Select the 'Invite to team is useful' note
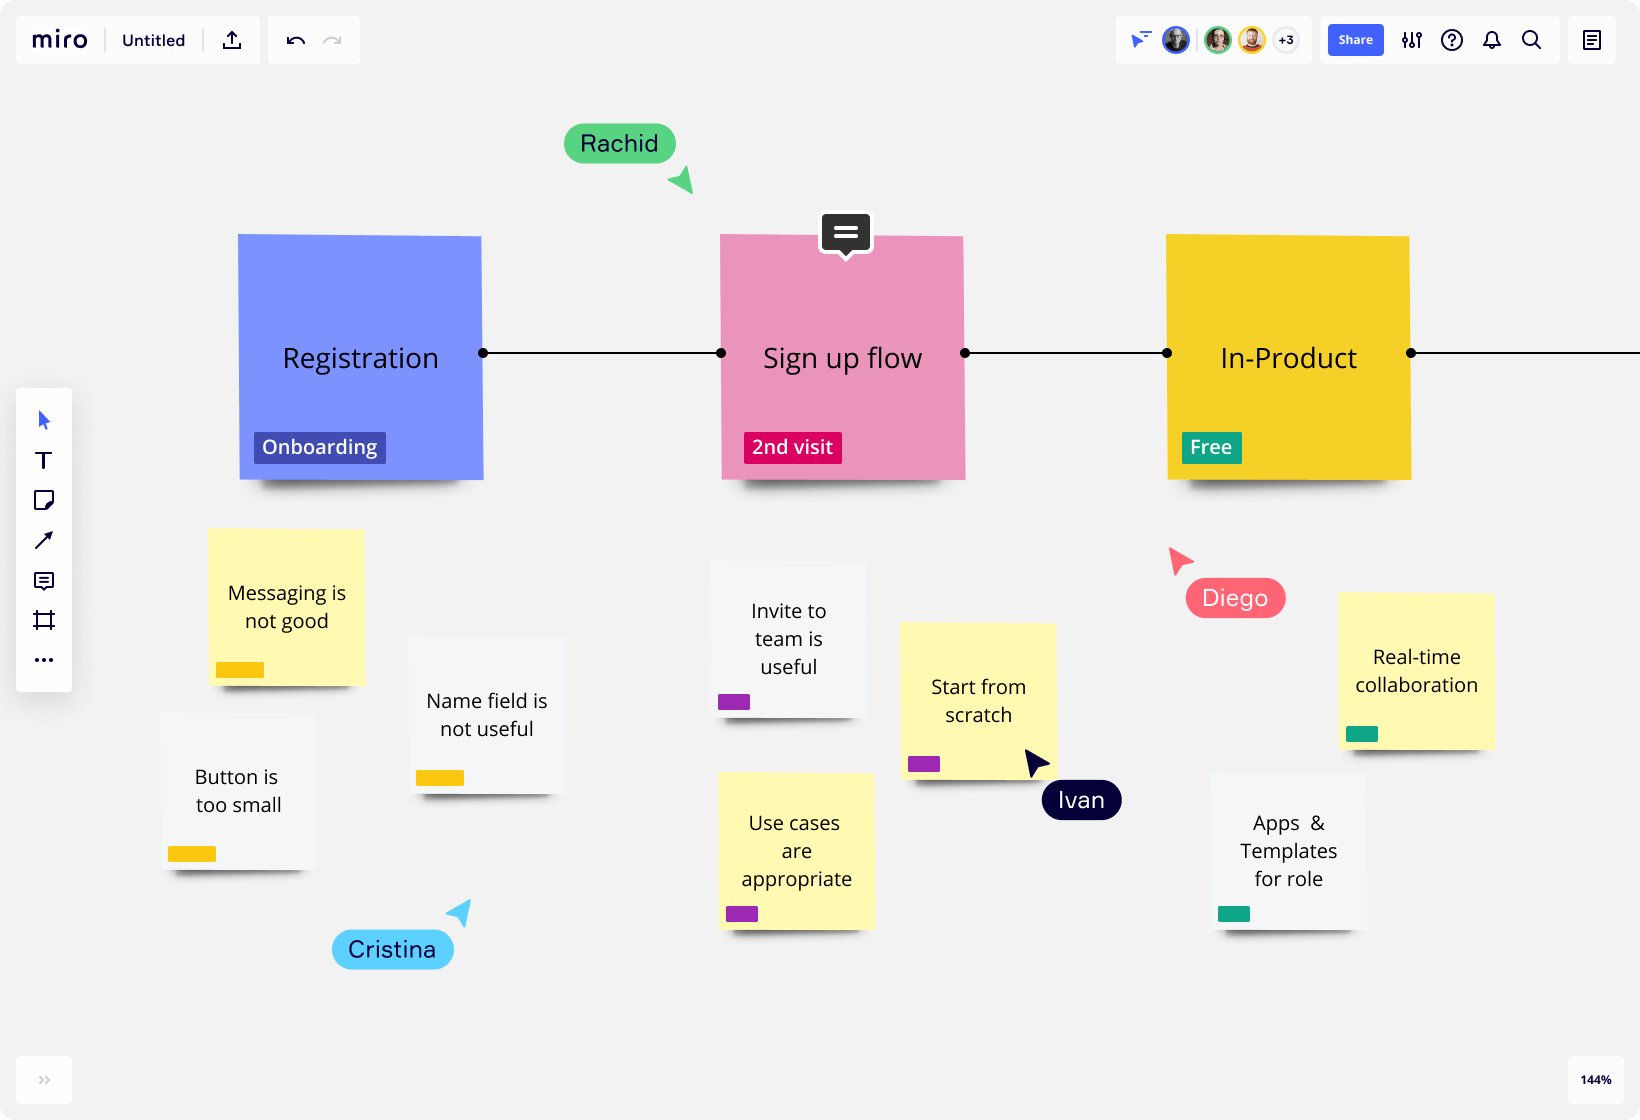 [788, 639]
